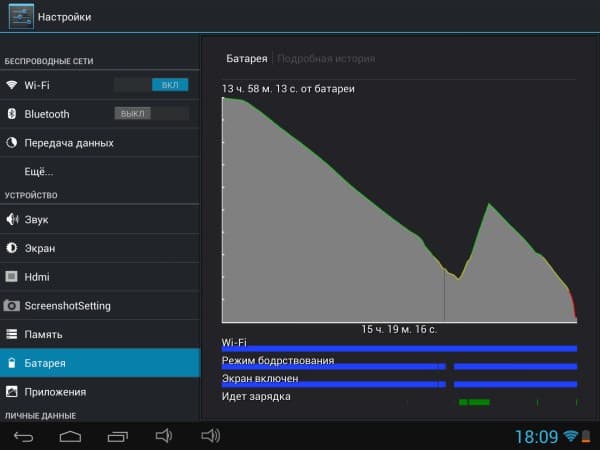Viewport: 600px width, 450px height.
Task: Tap the battery icon in Батарея row
Action: [x=12, y=363]
